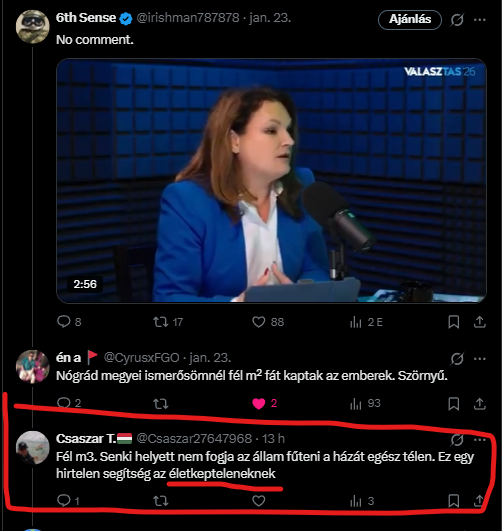Repost the CyrusxFGO reply

tap(161, 404)
